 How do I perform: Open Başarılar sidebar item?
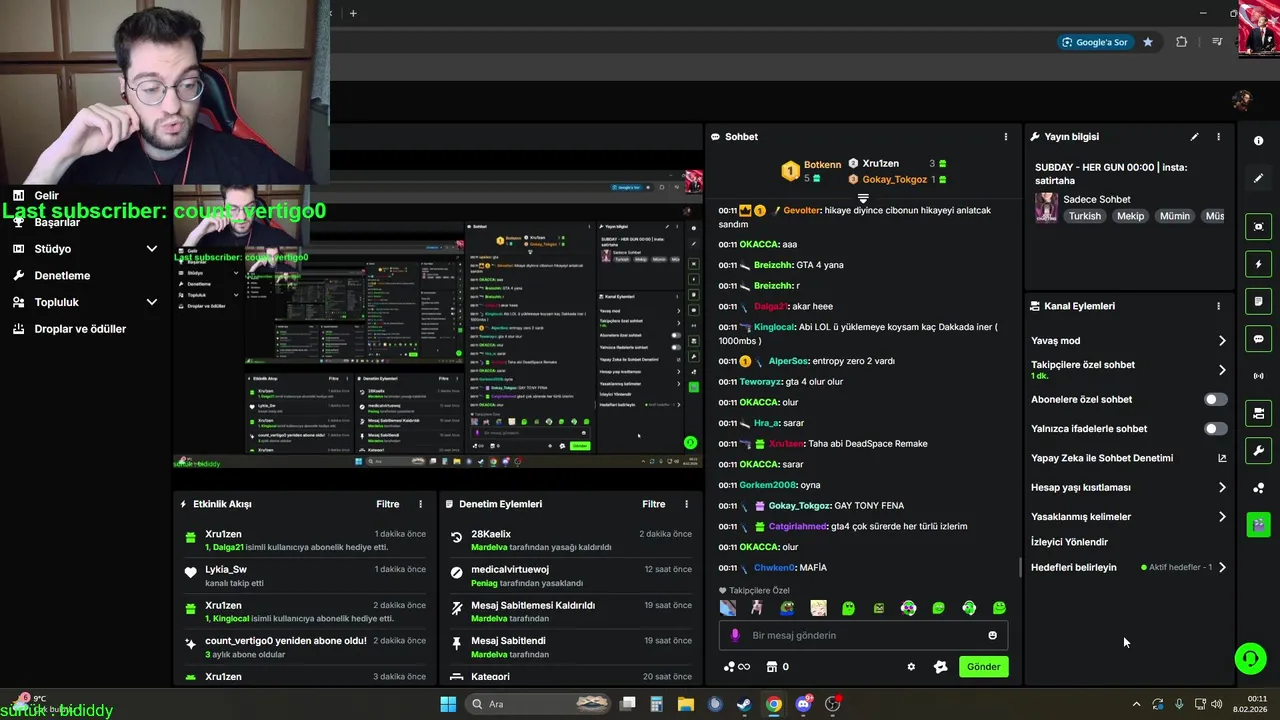coord(57,222)
